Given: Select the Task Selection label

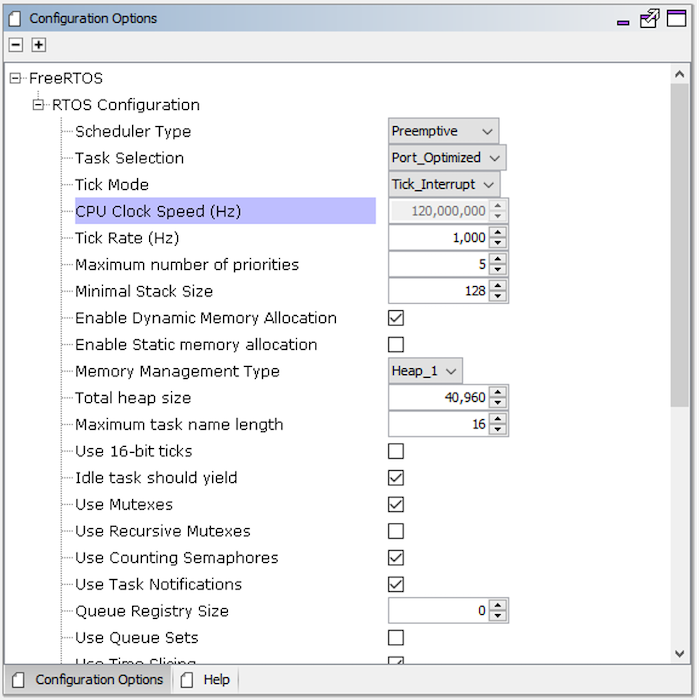Looking at the screenshot, I should 129,158.
